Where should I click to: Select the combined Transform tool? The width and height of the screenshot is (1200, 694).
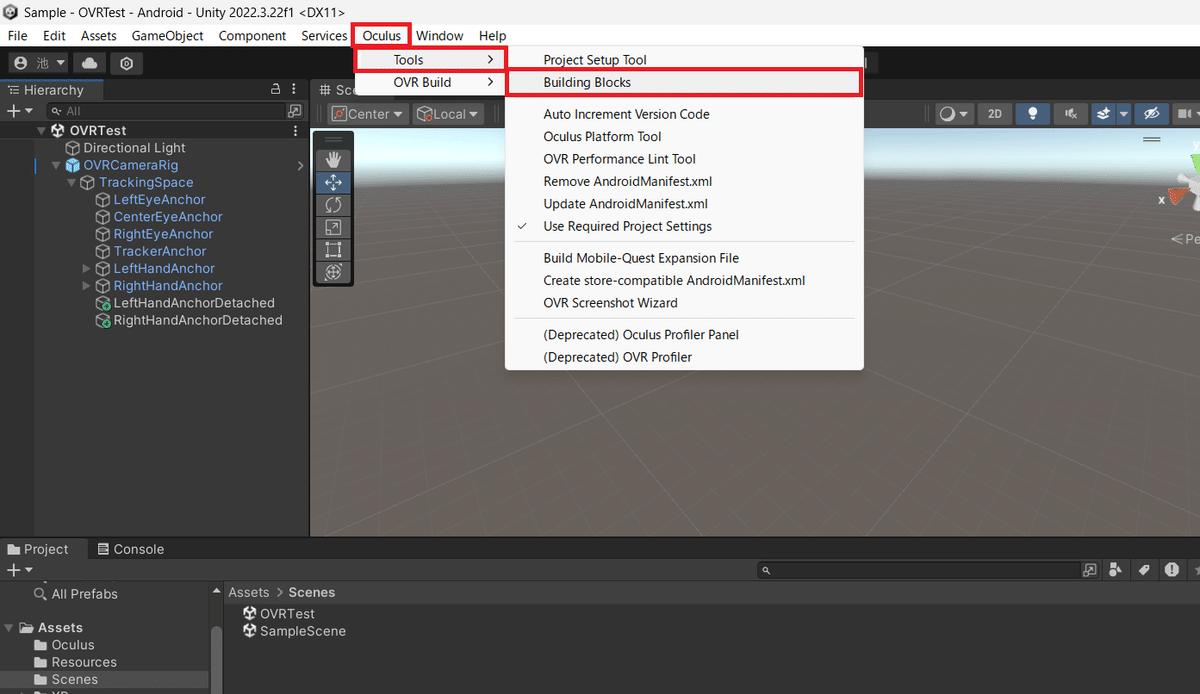tap(333, 272)
